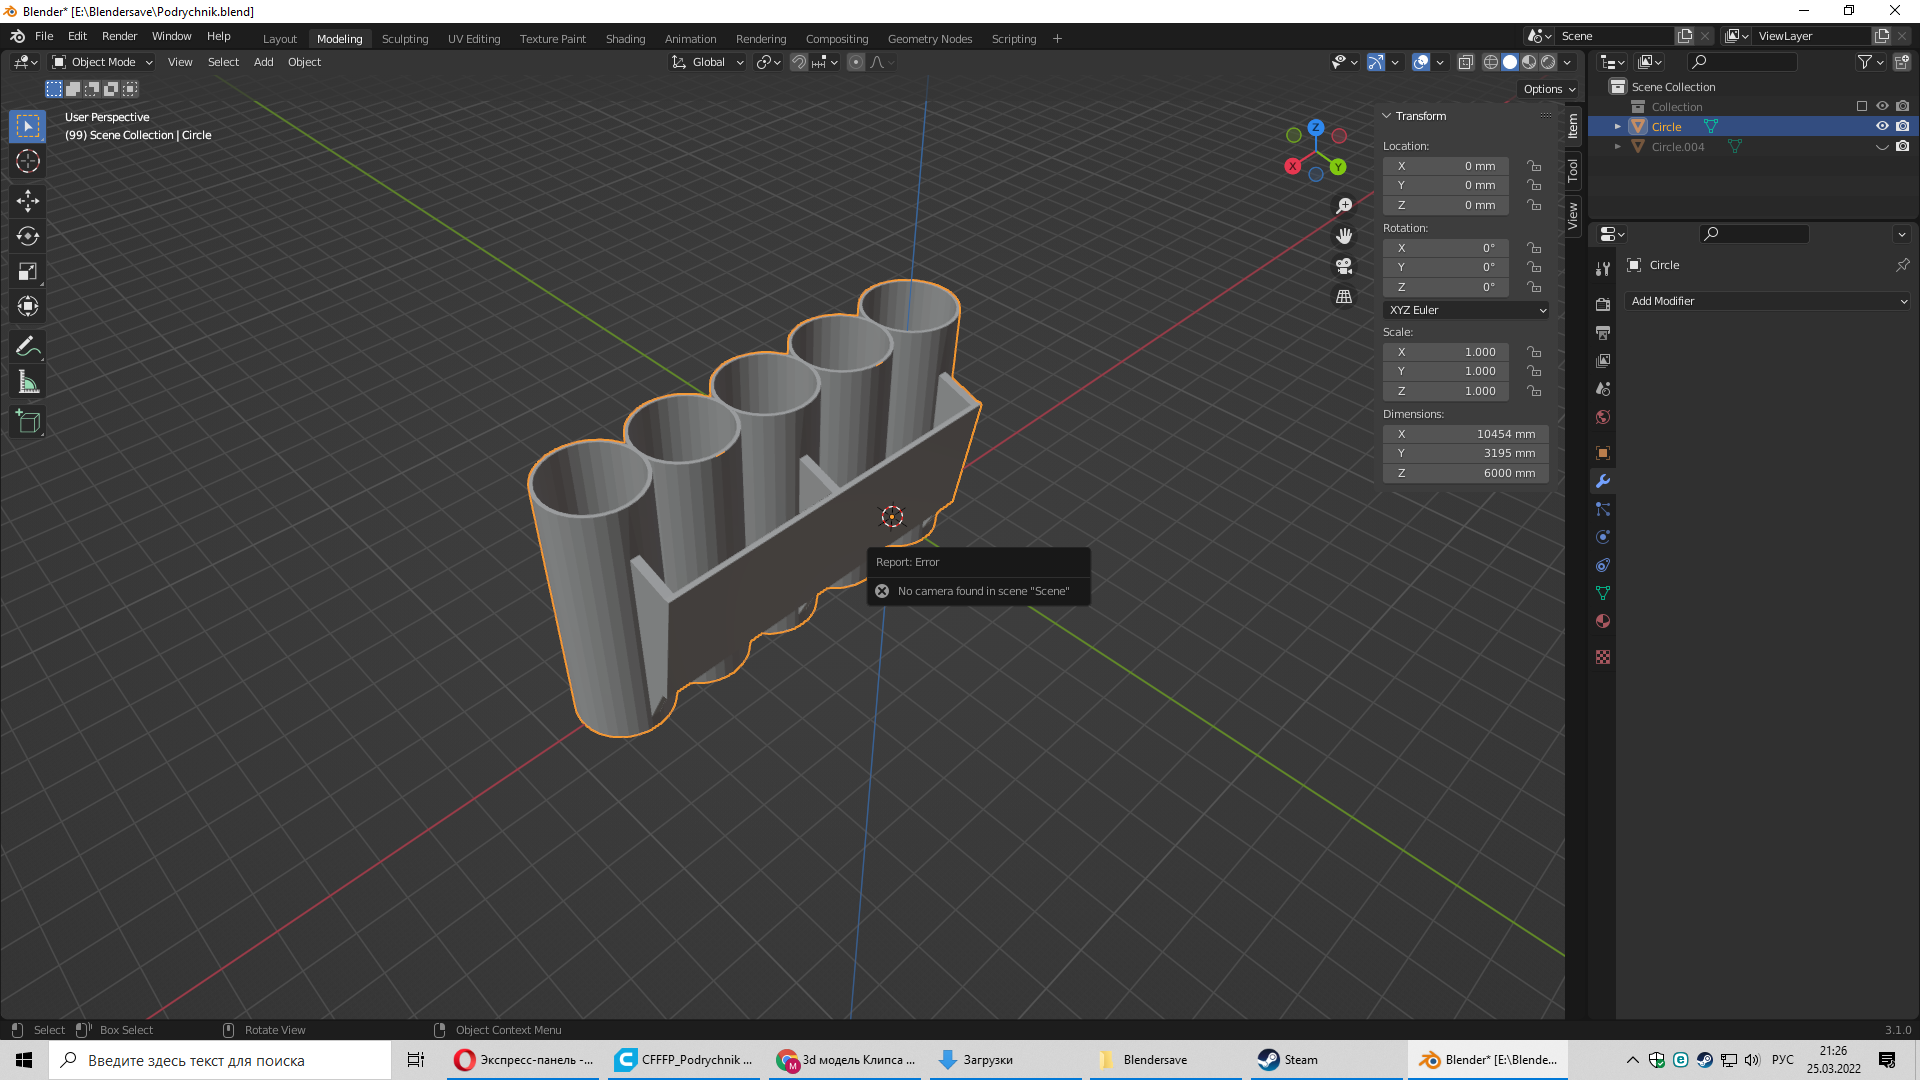Click the pan hand viewport icon
Viewport: 1920px width, 1080px height.
(1344, 236)
